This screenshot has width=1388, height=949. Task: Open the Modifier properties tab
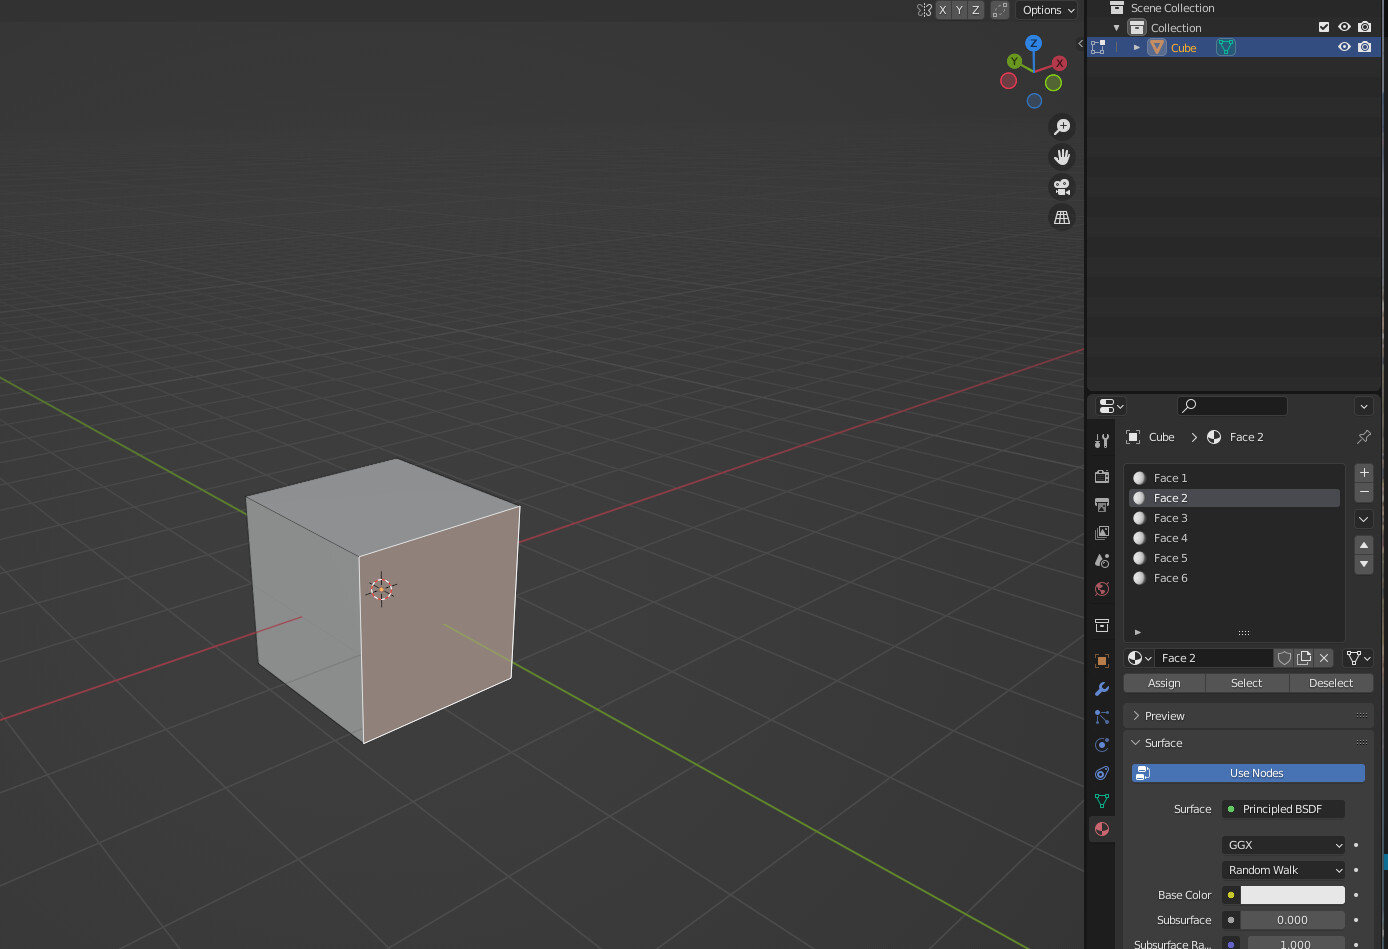click(x=1101, y=688)
